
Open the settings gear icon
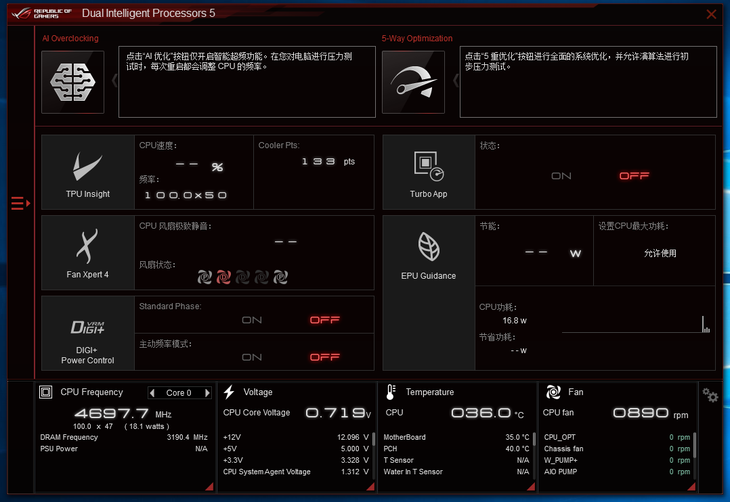710,395
